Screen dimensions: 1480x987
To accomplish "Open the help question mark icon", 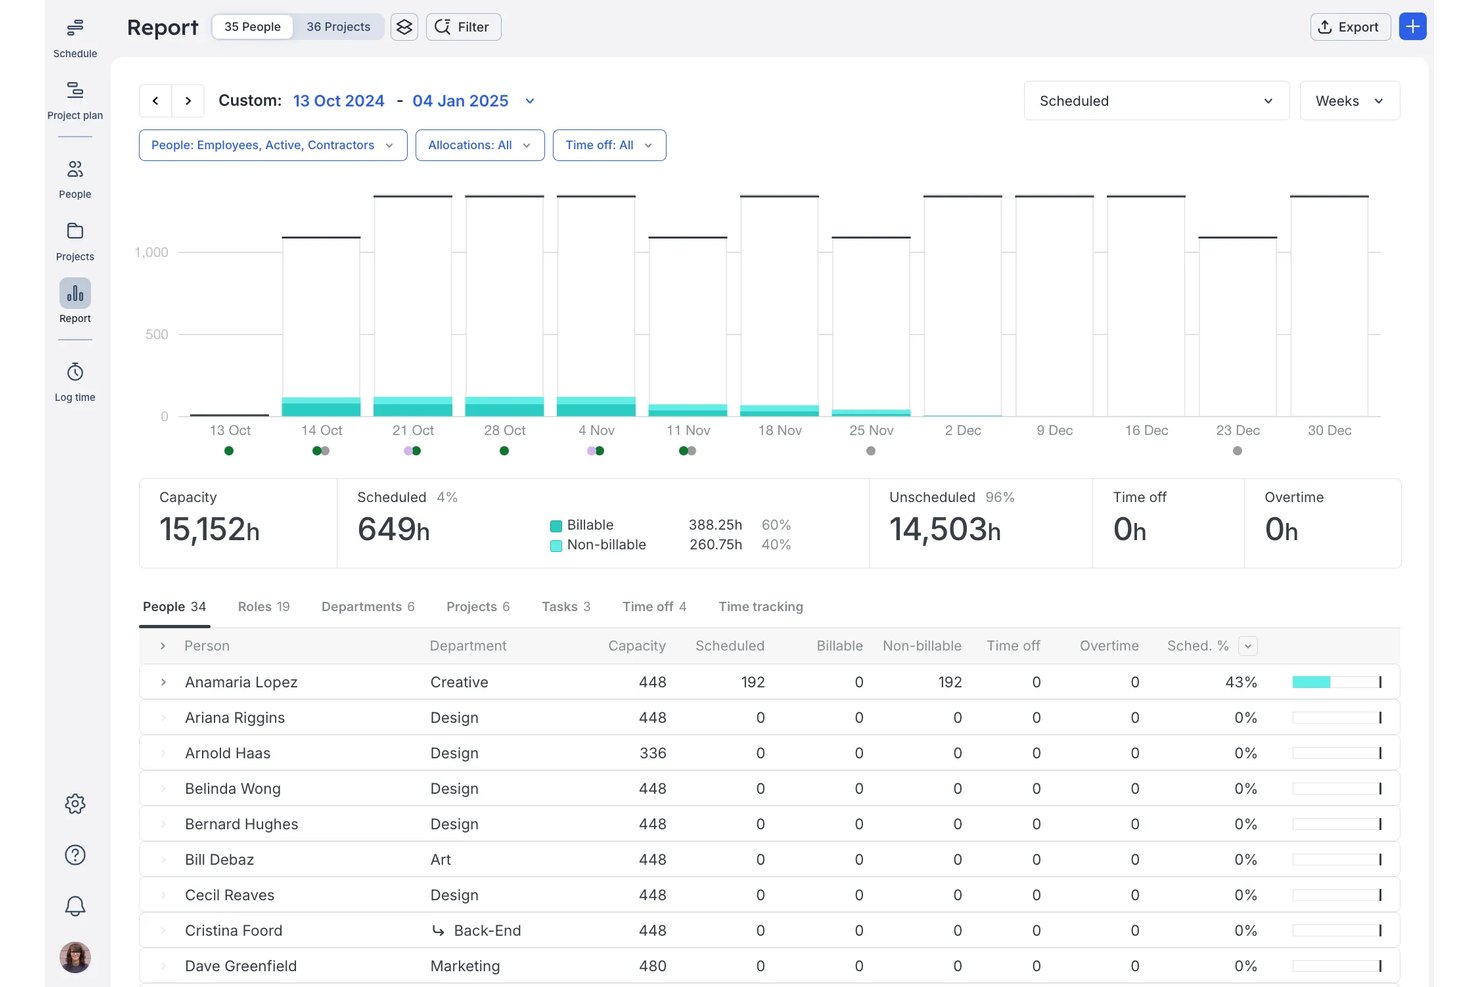I will click(75, 855).
